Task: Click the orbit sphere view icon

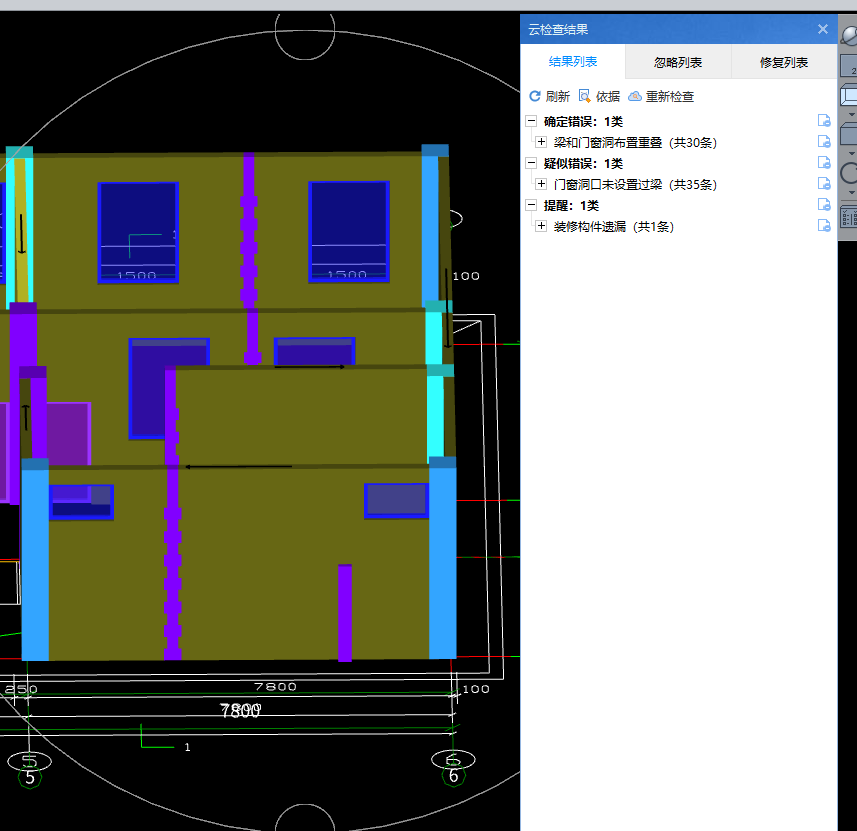Action: [849, 36]
